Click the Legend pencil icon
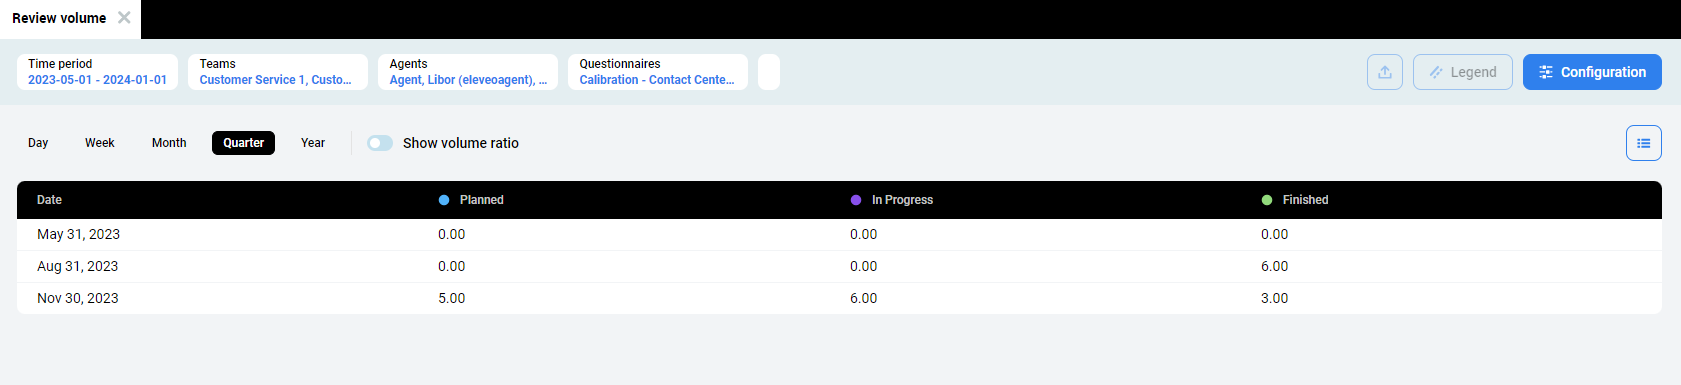1681x385 pixels. click(1436, 72)
